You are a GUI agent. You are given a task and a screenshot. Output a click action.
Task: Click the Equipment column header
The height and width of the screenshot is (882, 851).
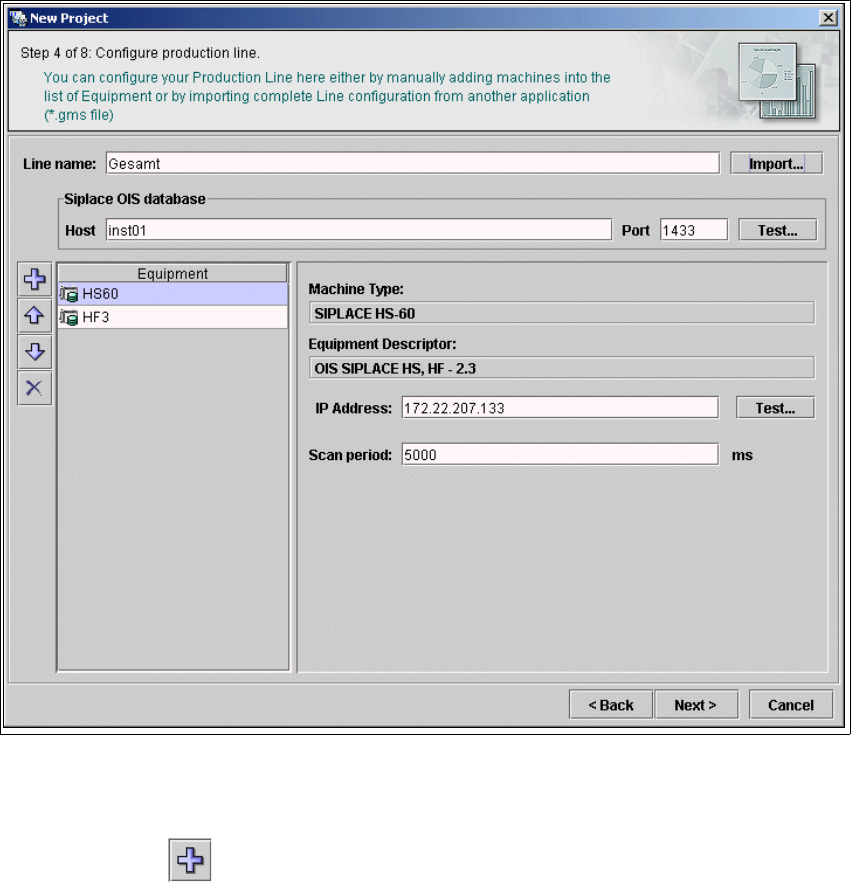point(173,273)
